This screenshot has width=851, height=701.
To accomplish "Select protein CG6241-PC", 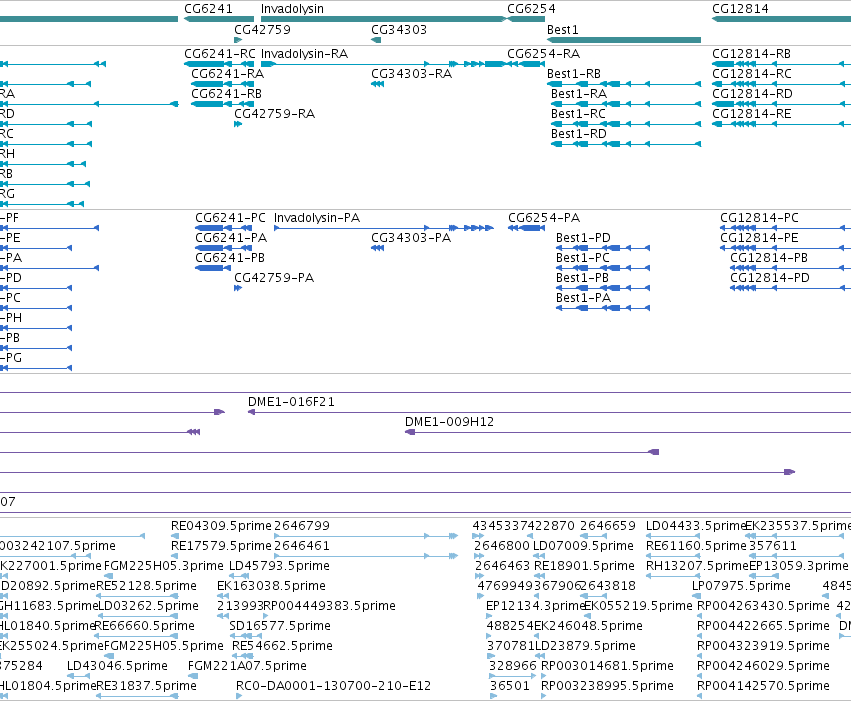I will click(x=225, y=228).
